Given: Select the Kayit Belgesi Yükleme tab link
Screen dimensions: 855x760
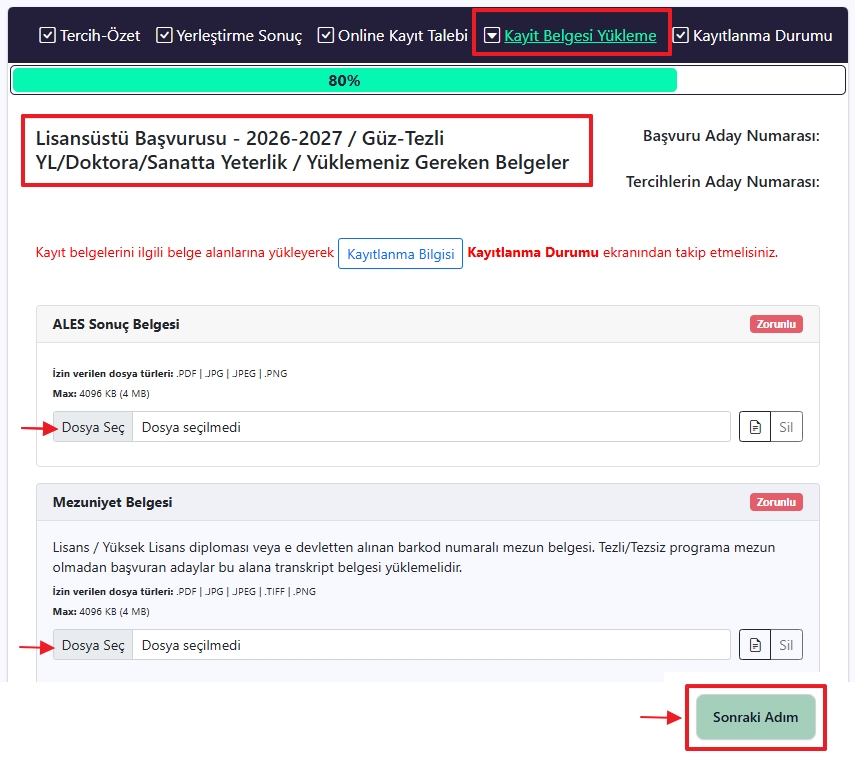Looking at the screenshot, I should coord(580,35).
